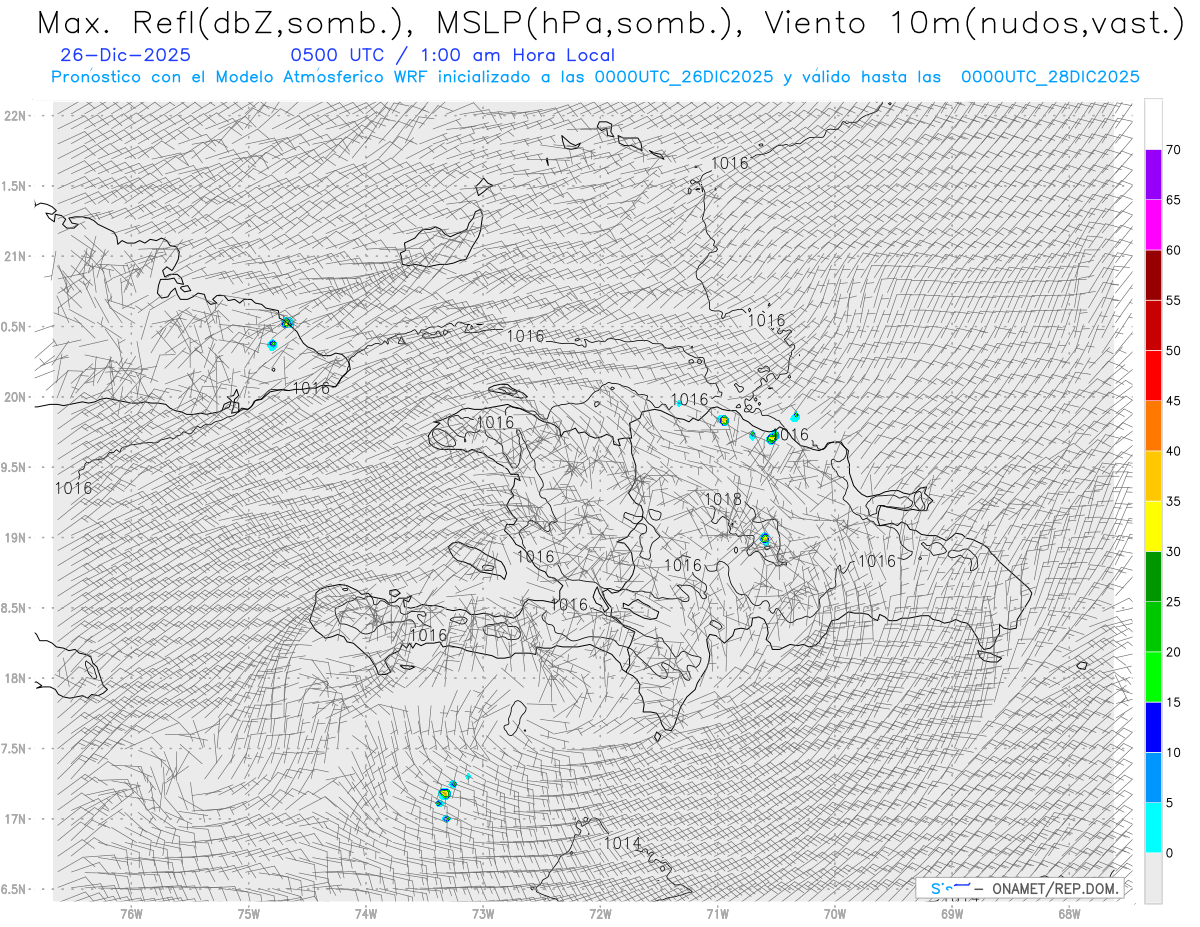Click the 'ONAMET/REP.DOM.' credit label
This screenshot has width=1200, height=927.
point(1056,888)
